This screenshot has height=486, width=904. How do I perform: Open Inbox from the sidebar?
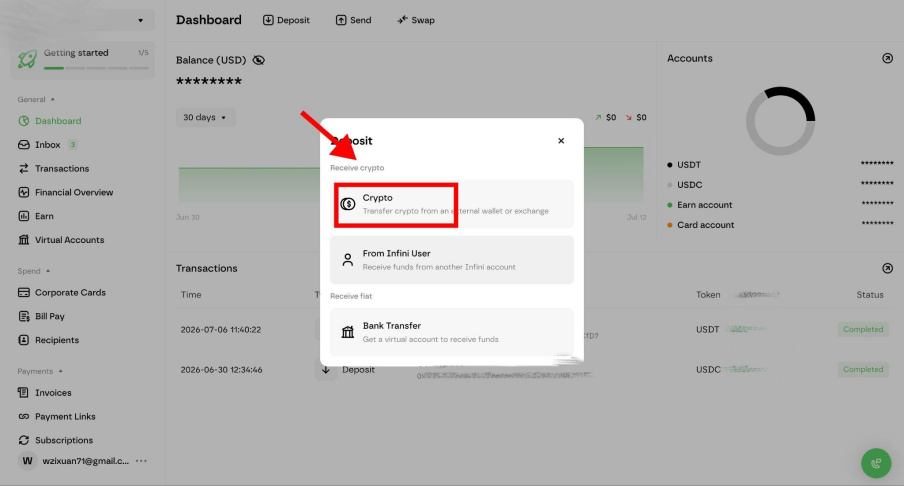click(47, 145)
